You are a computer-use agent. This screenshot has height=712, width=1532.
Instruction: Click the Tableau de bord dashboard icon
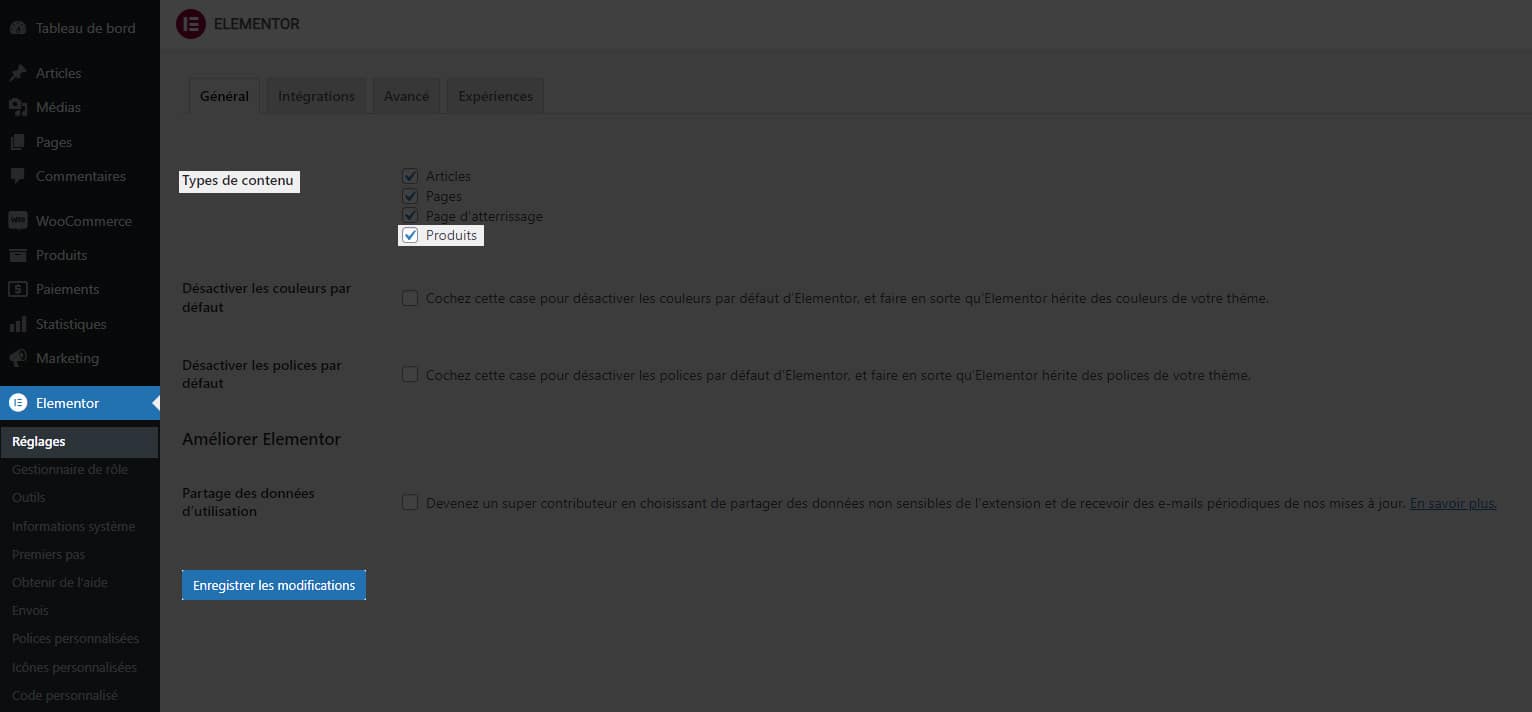pos(17,28)
